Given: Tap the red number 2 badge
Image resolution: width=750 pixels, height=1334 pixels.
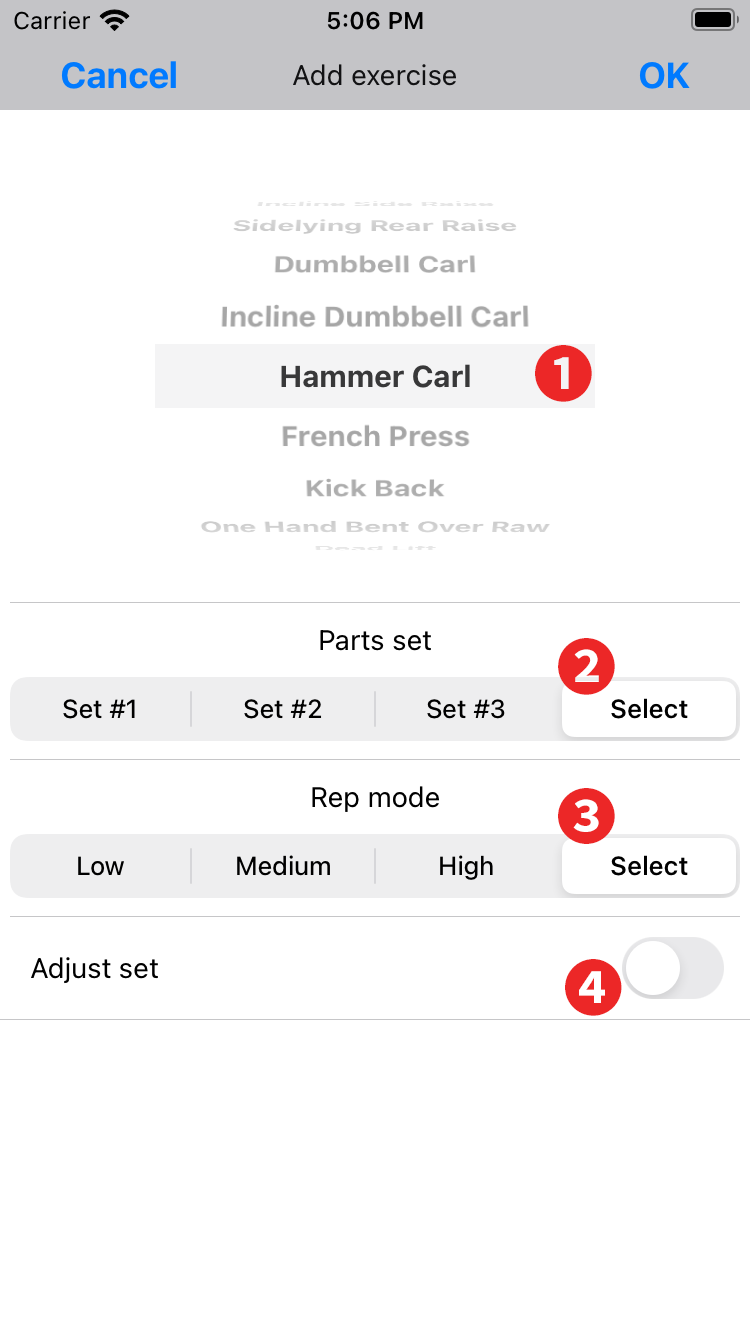Looking at the screenshot, I should [586, 667].
